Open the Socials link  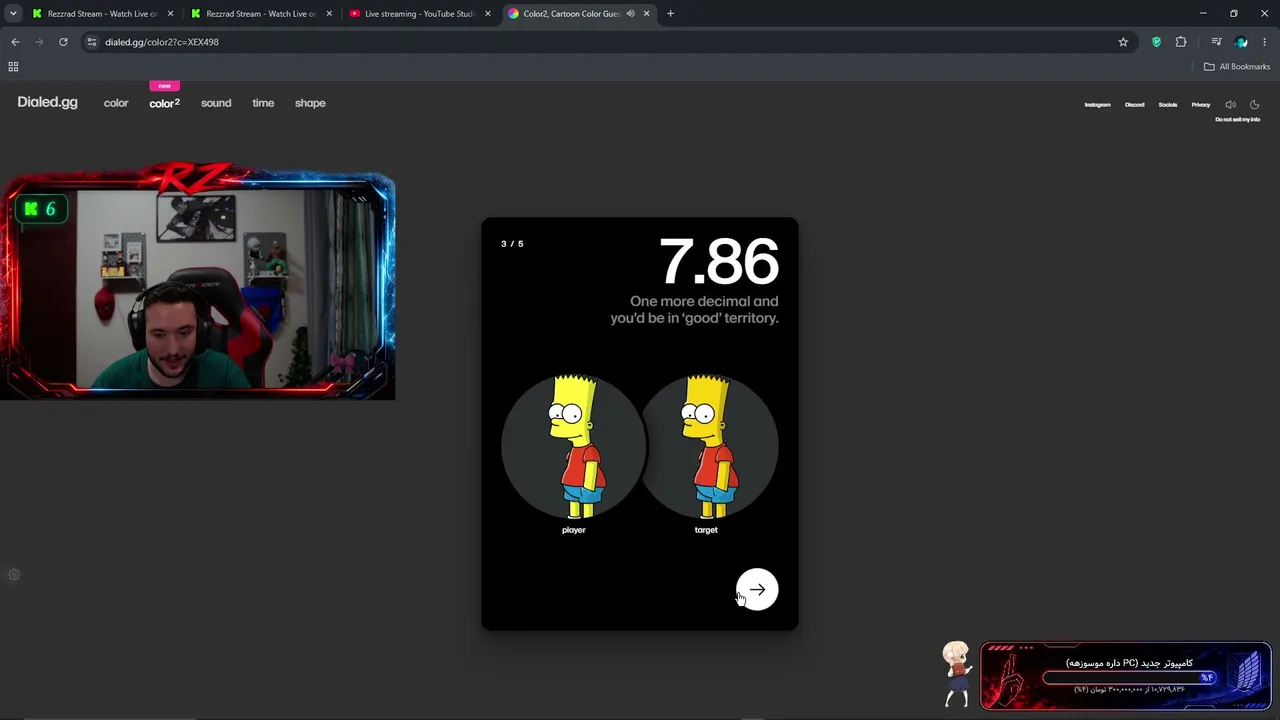(x=1168, y=105)
